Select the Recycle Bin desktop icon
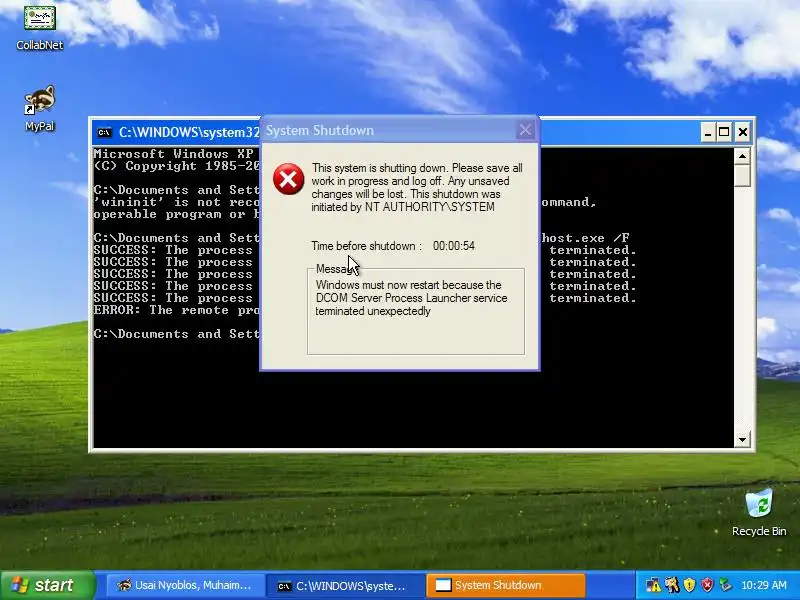800x600 pixels. click(x=759, y=513)
